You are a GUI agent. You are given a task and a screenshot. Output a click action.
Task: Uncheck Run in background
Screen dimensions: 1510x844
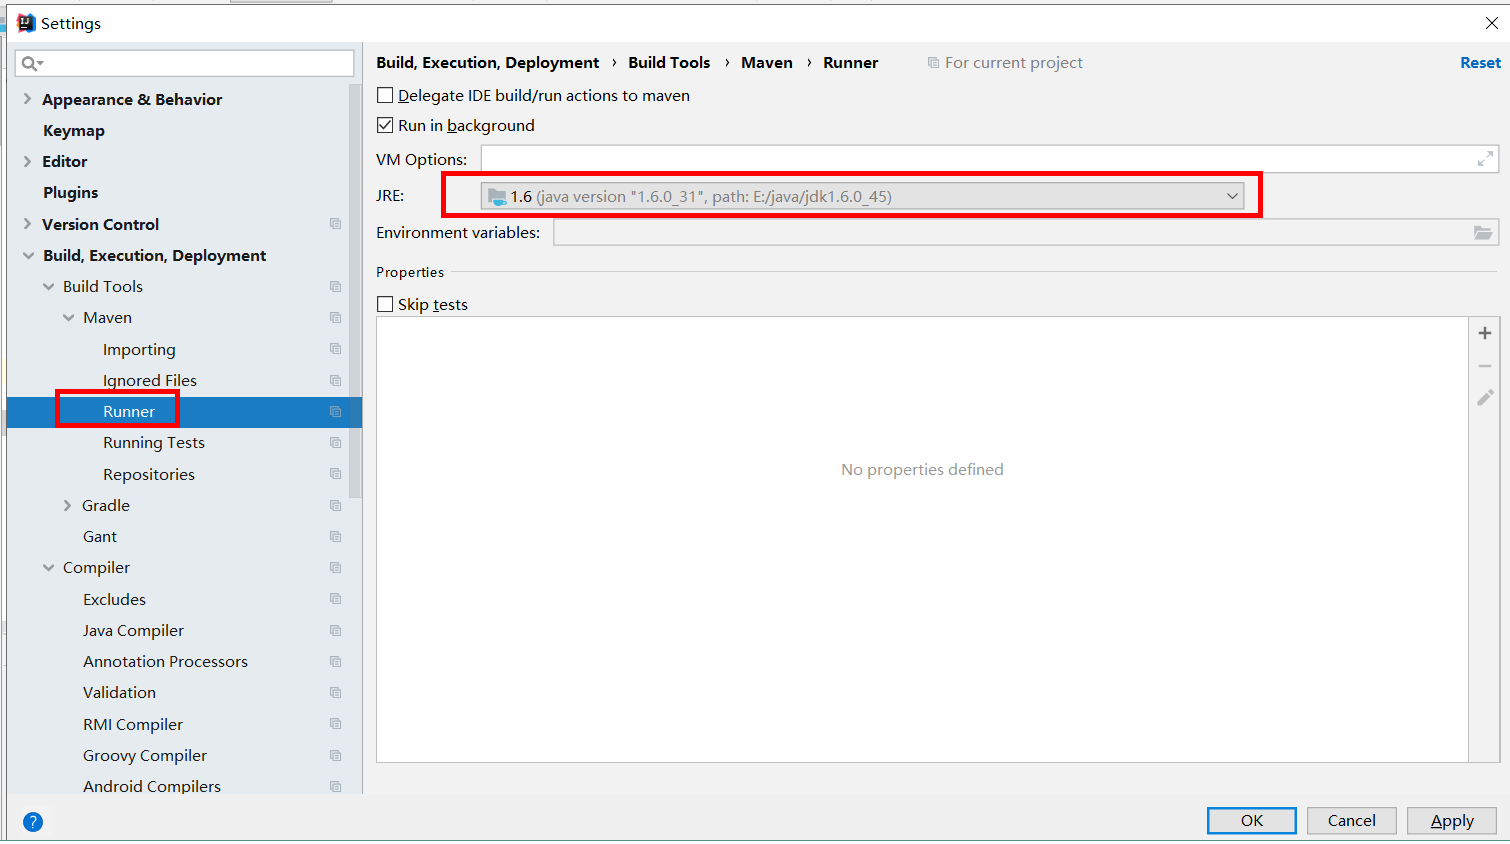[x=385, y=126]
